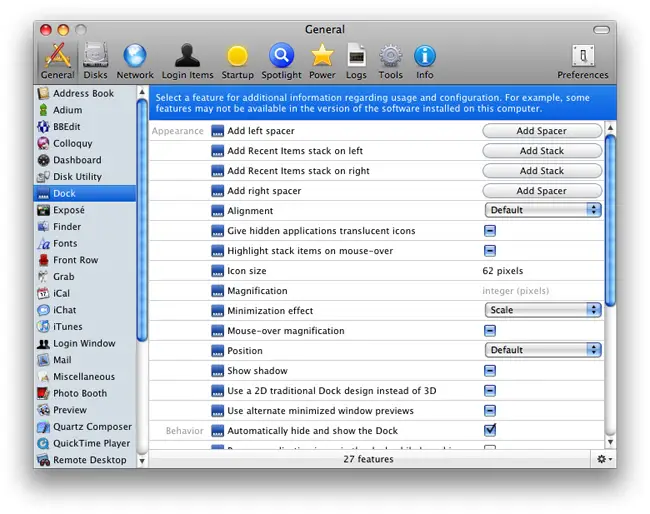650x514 pixels.
Task: Uncheck Automatically hide and show the Dock
Action: coord(490,430)
